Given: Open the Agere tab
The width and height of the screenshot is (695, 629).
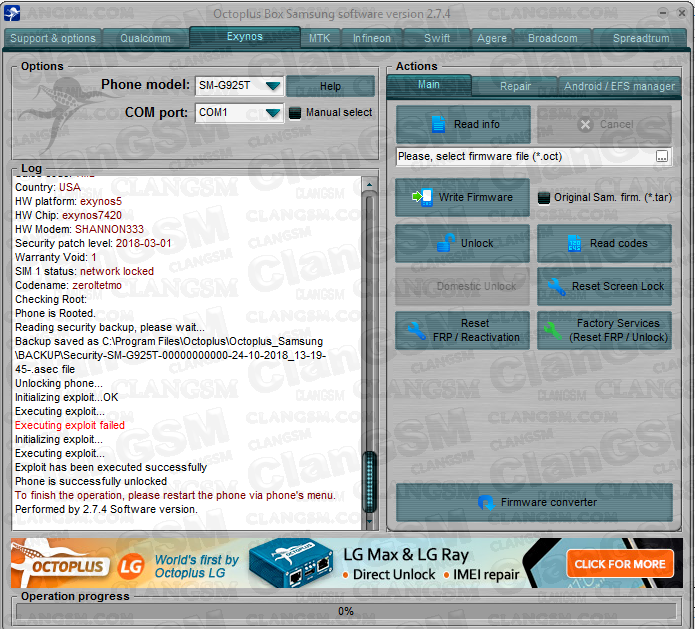Looking at the screenshot, I should coord(492,38).
